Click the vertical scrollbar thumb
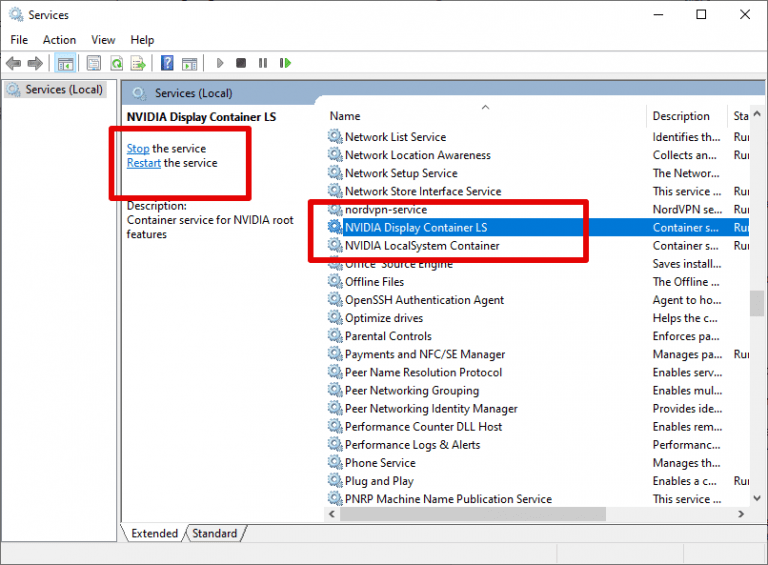This screenshot has width=768, height=565. pos(757,304)
